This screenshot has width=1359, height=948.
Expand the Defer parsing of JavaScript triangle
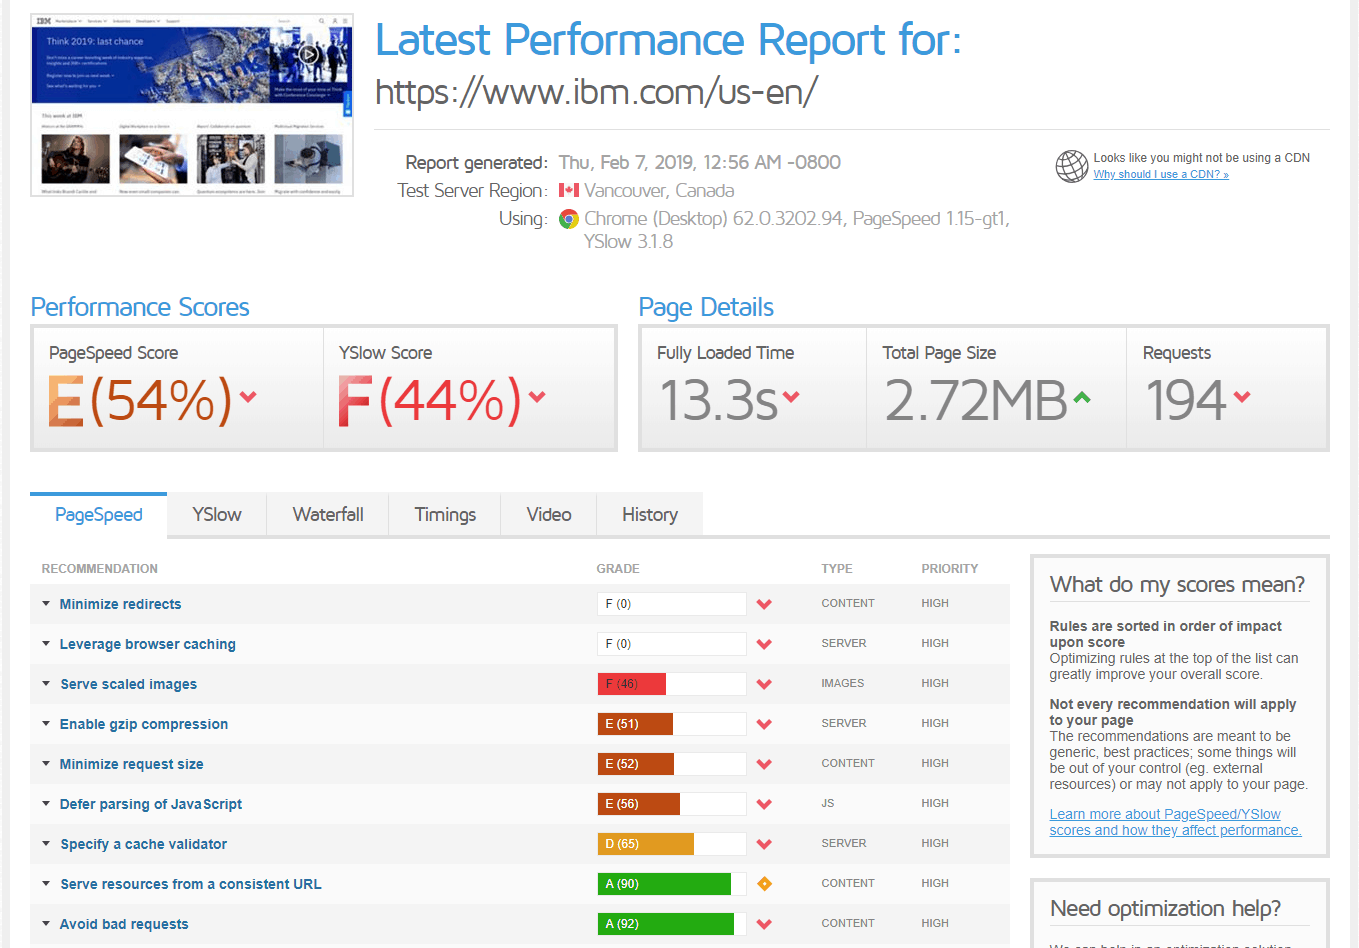pos(46,803)
